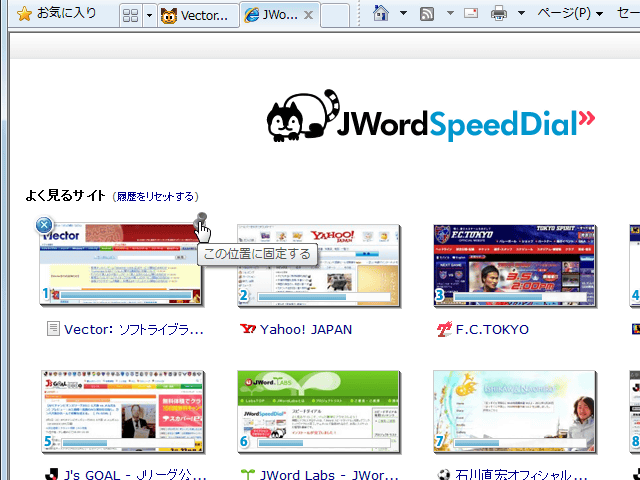Click the JWord SpeedDial logo
640x480 pixels.
(x=431, y=116)
